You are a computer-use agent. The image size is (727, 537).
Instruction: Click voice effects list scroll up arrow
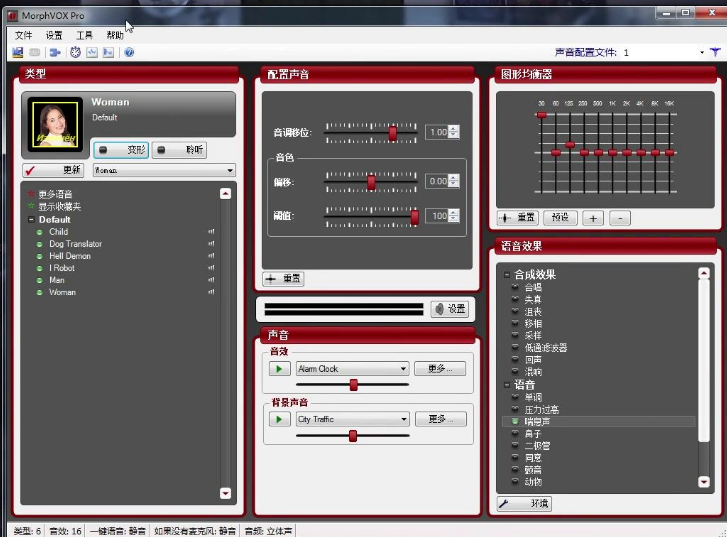click(x=704, y=274)
